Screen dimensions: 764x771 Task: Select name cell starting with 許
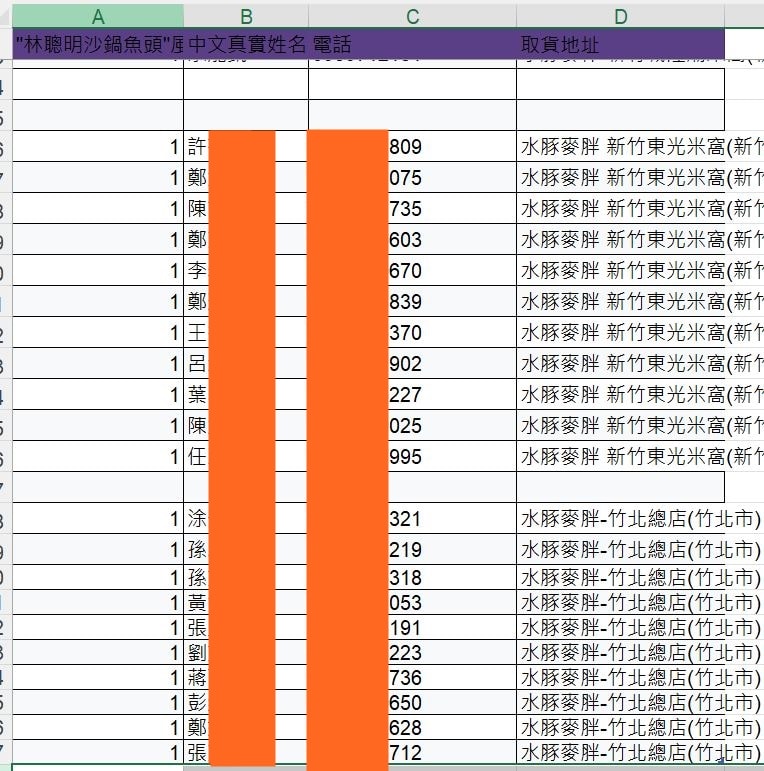click(x=246, y=146)
